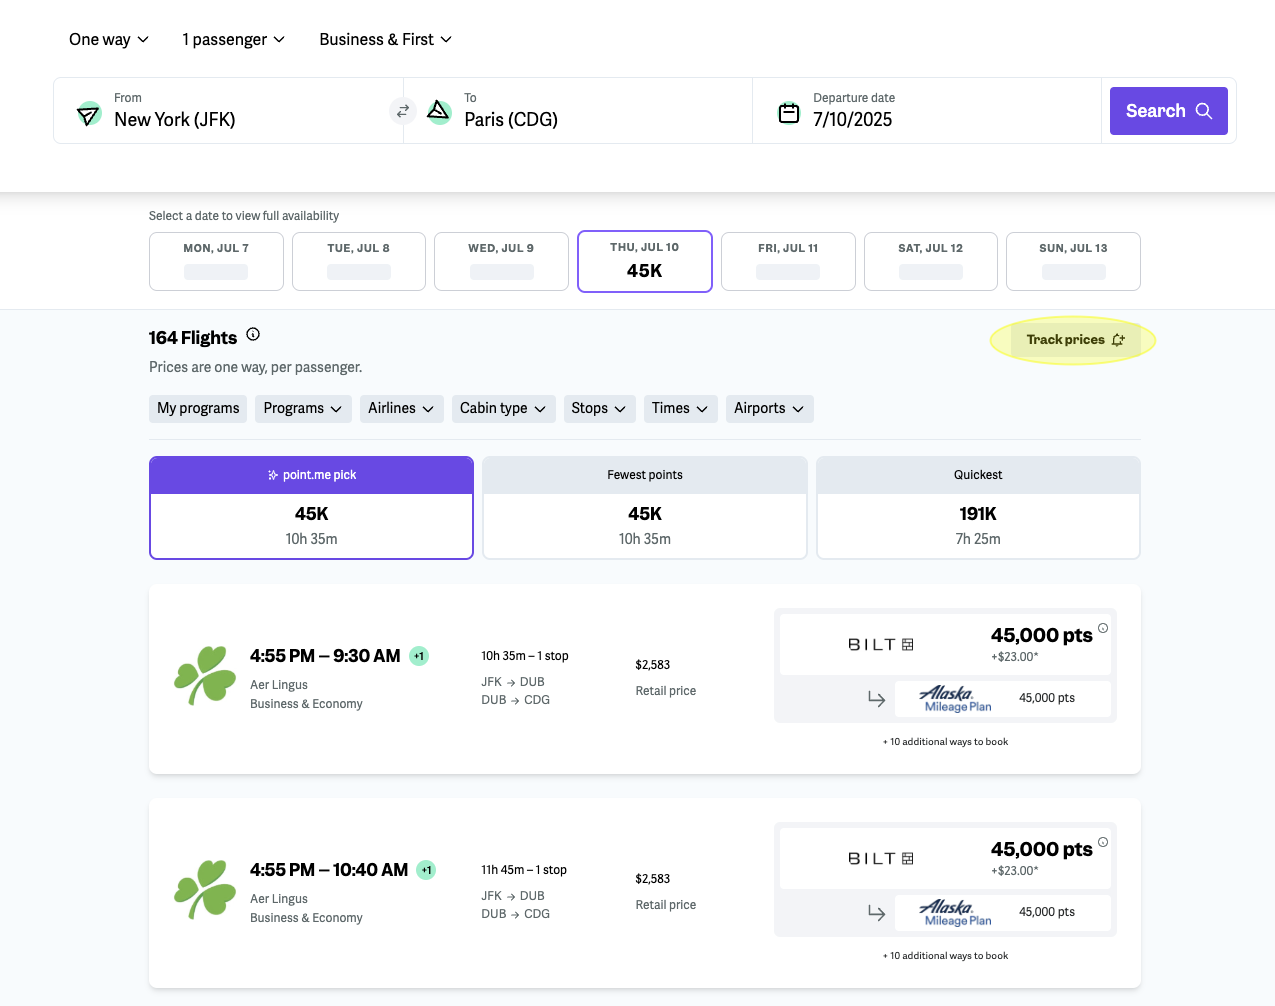1275x1006 pixels.
Task: Click Alaska Mileage Plan logo on 9:30 AM flight
Action: point(955,698)
